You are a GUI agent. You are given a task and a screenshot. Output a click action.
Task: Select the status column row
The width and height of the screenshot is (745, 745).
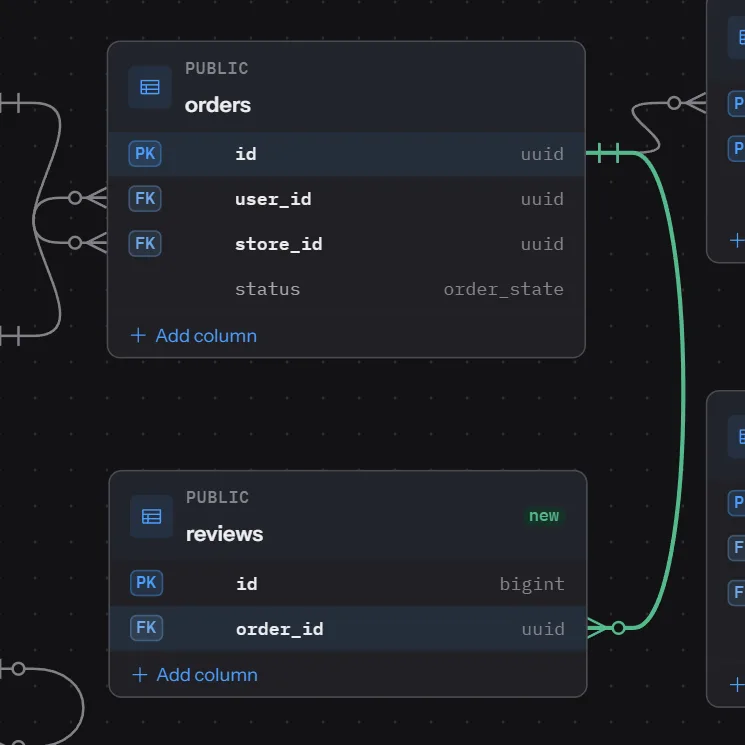(x=346, y=289)
